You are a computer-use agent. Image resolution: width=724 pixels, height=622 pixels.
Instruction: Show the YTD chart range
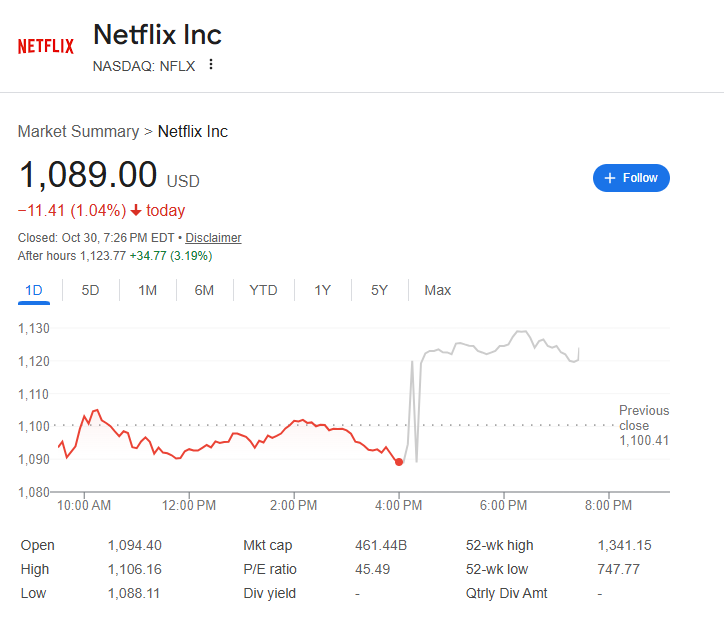click(x=263, y=290)
